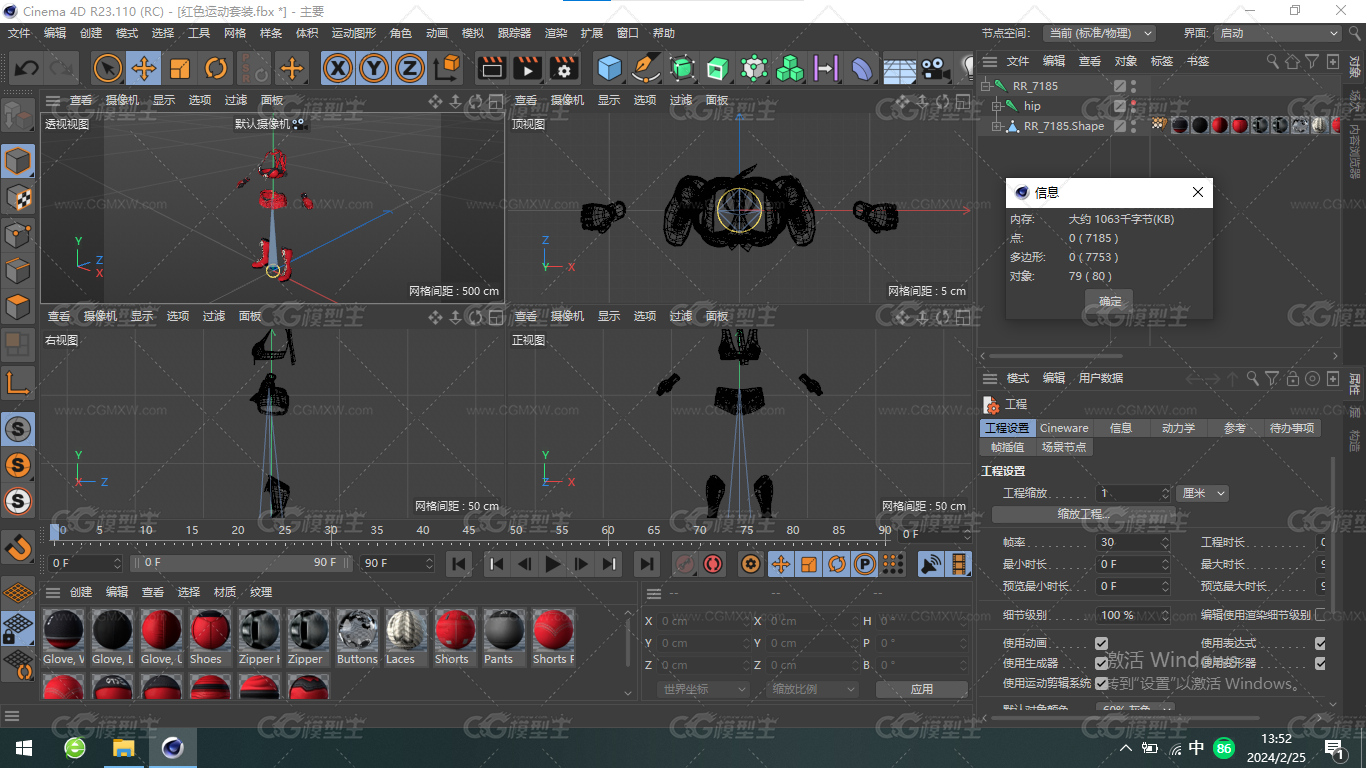Image resolution: width=1366 pixels, height=768 pixels.
Task: Open the 运动图形 menu
Action: tap(354, 33)
